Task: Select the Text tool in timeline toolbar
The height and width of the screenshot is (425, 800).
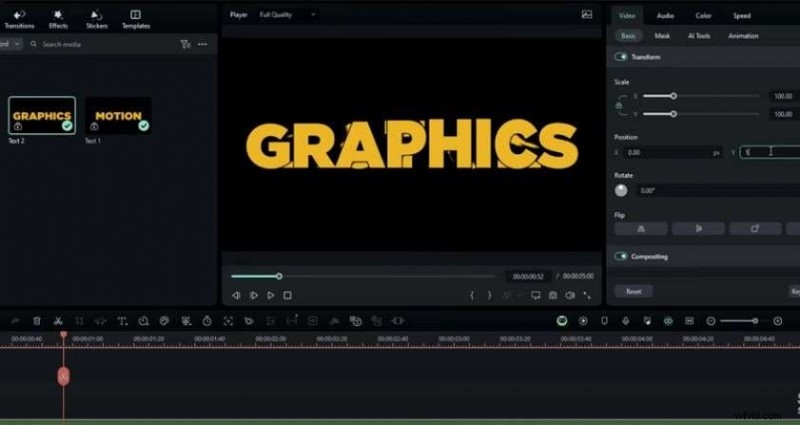Action: [122, 321]
